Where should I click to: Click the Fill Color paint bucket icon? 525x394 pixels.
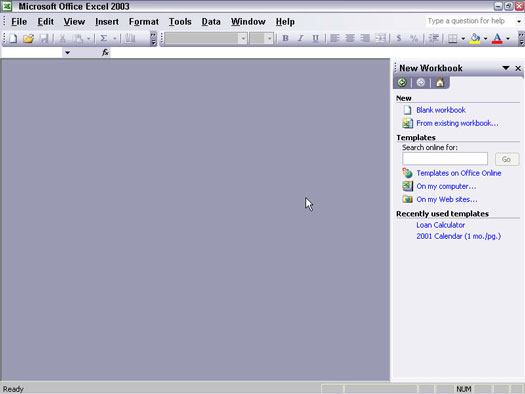[x=475, y=38]
